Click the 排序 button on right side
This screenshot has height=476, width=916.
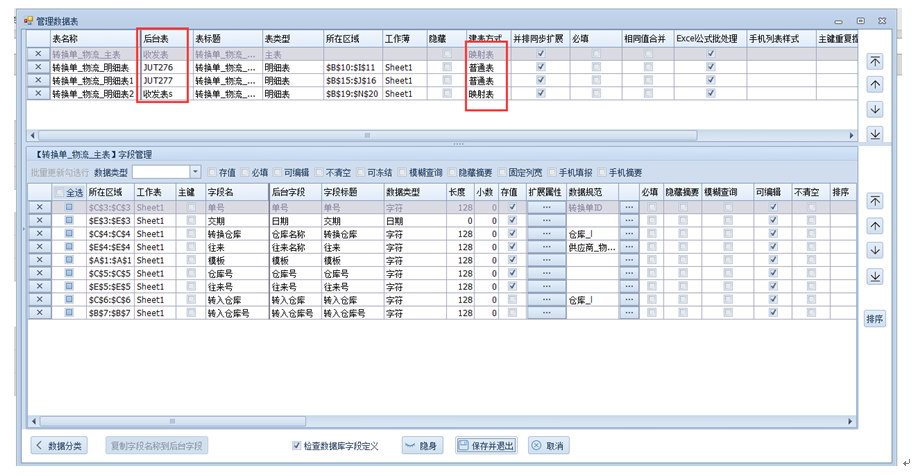click(875, 319)
